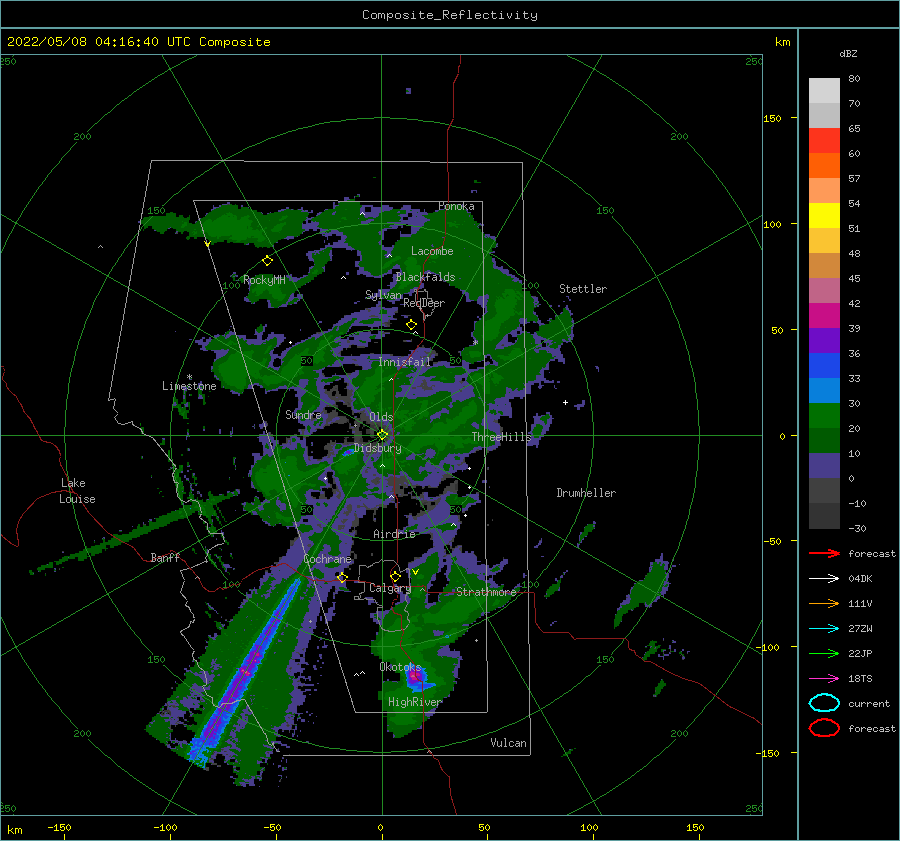Click the Olds label near radar center
The width and height of the screenshot is (900, 841).
point(381,417)
